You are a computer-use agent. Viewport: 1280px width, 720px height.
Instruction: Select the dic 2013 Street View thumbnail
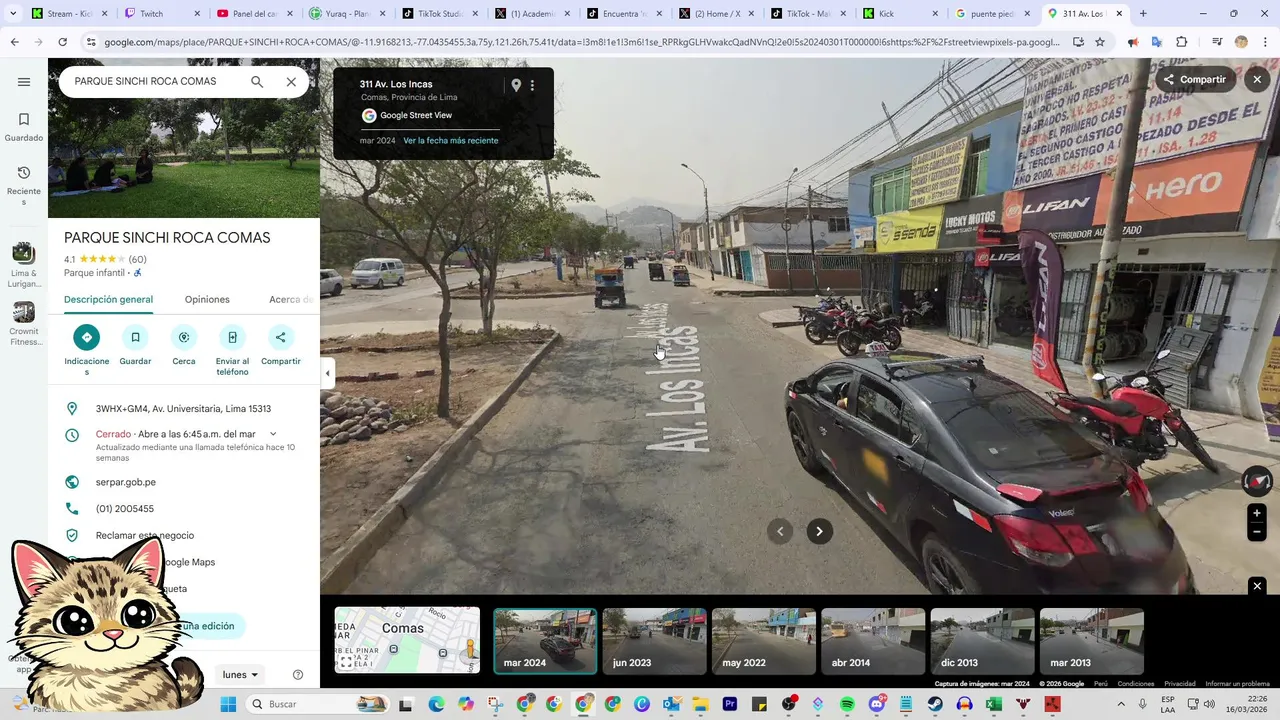(x=982, y=641)
